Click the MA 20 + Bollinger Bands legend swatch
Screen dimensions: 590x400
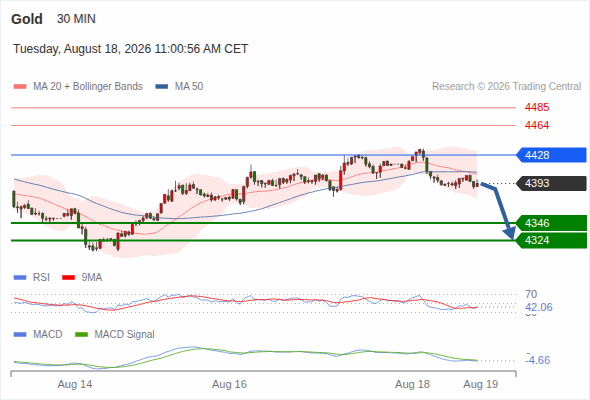pos(20,87)
